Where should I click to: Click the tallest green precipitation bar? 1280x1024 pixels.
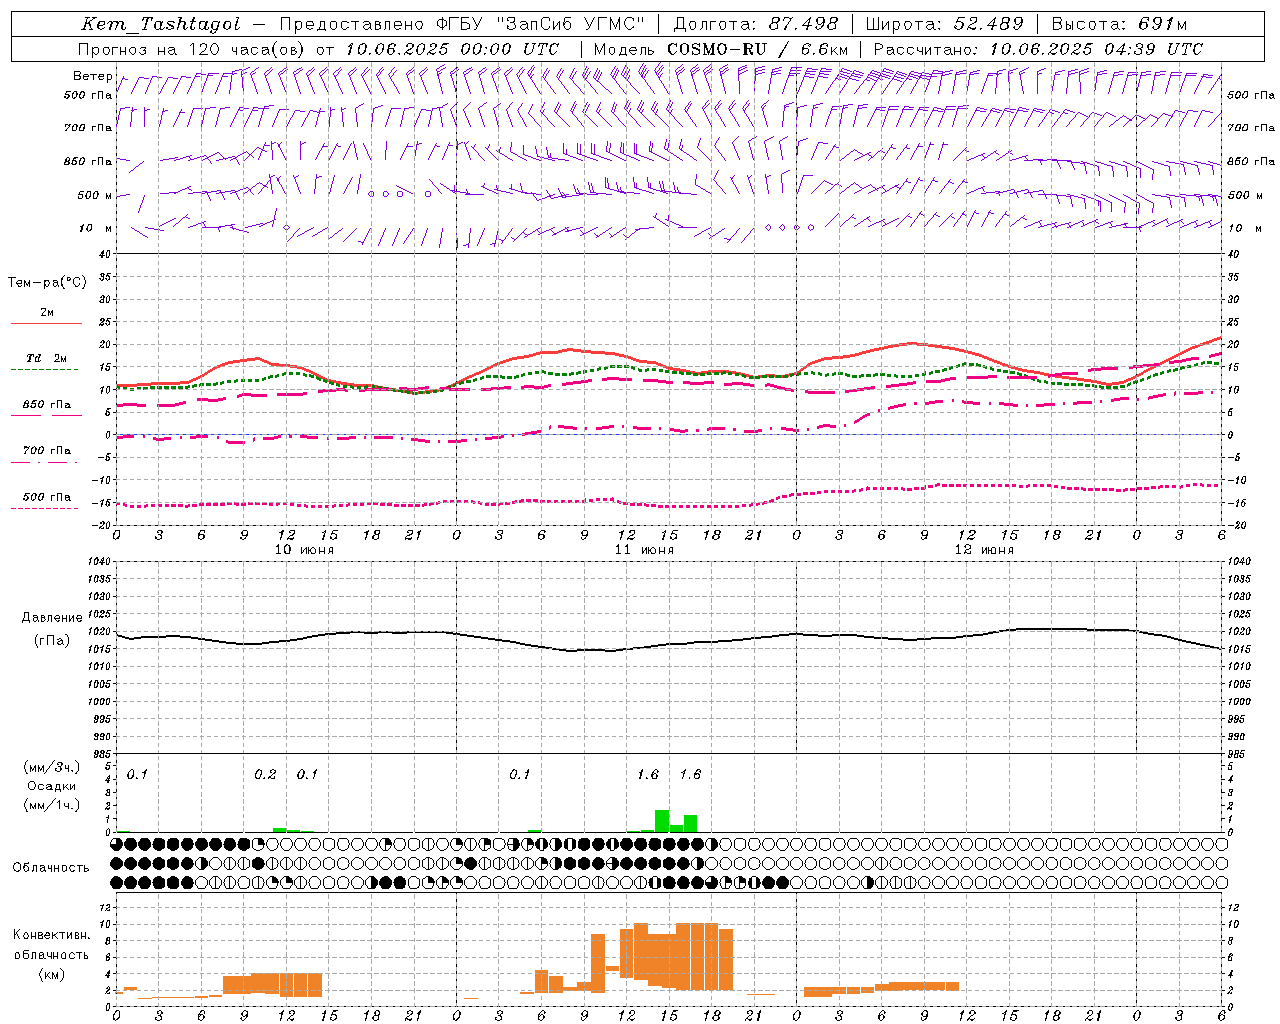[662, 821]
